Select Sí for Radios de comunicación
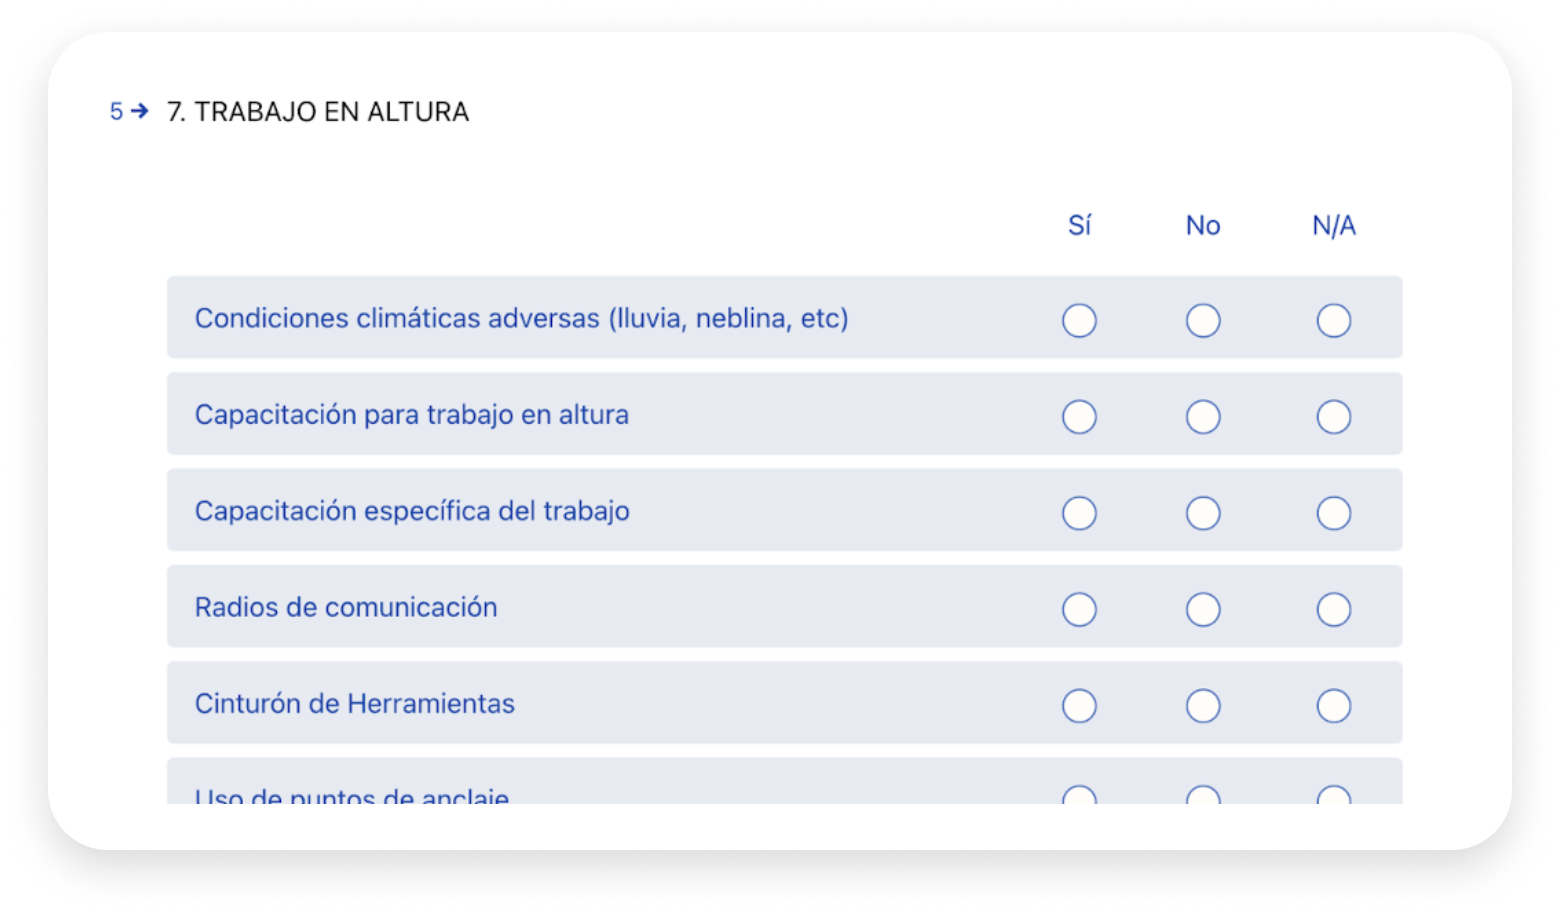1560x914 pixels. pyautogui.click(x=1079, y=609)
